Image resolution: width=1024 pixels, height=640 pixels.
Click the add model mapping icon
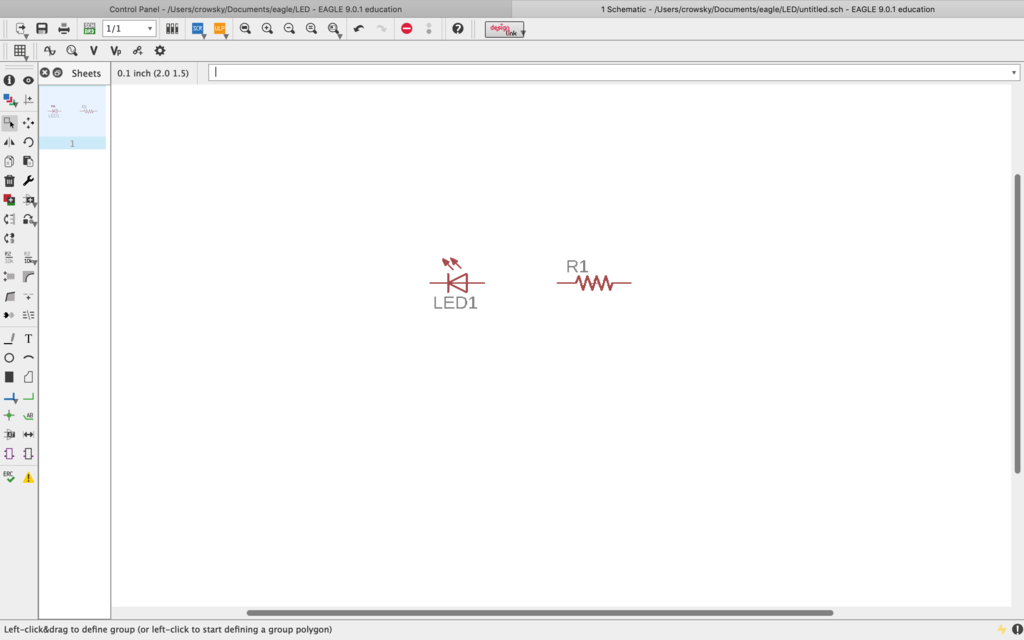pos(138,50)
